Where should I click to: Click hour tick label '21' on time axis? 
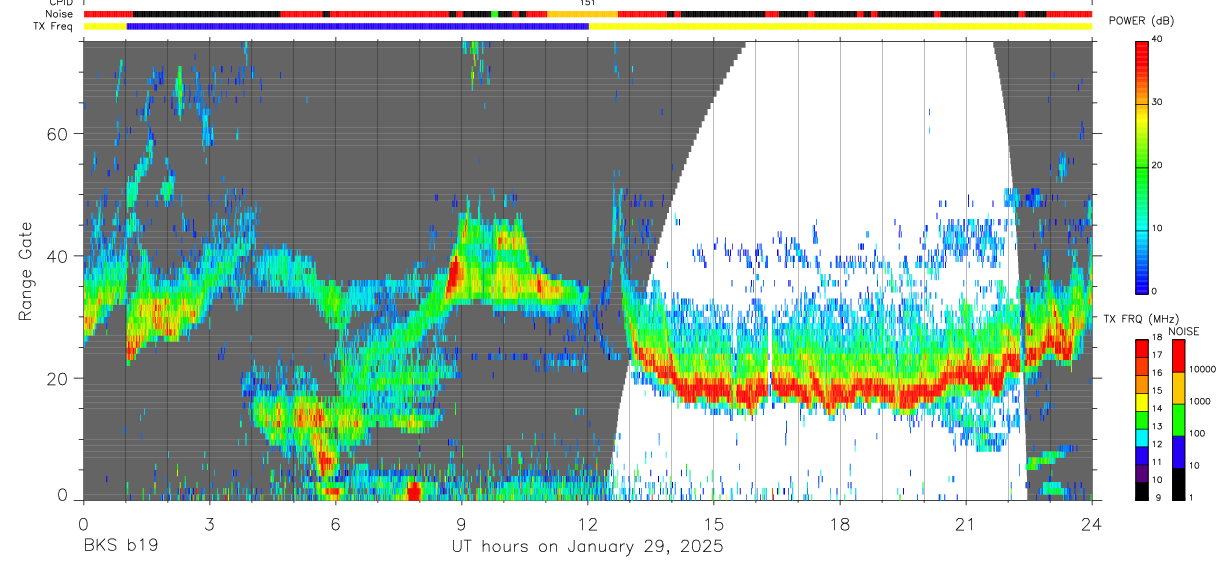(x=966, y=524)
